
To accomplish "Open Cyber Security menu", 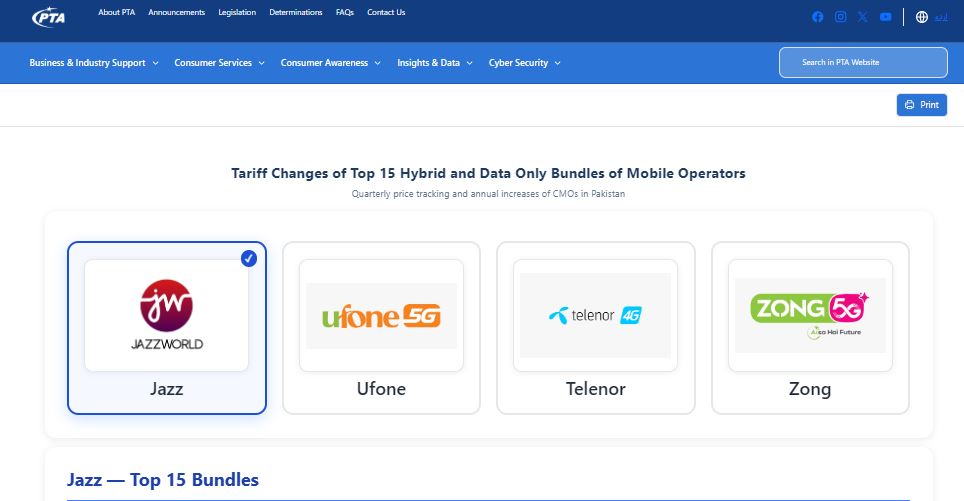I will pyautogui.click(x=518, y=63).
